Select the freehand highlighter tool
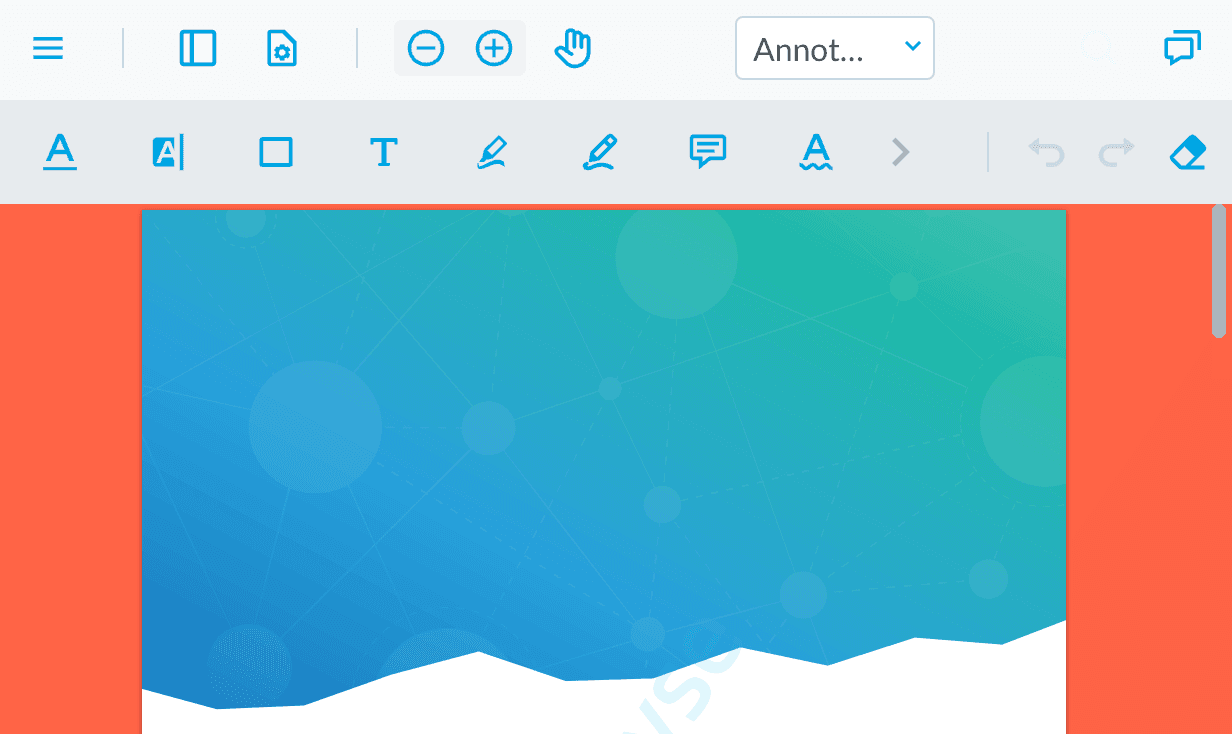This screenshot has width=1232, height=734. point(492,152)
